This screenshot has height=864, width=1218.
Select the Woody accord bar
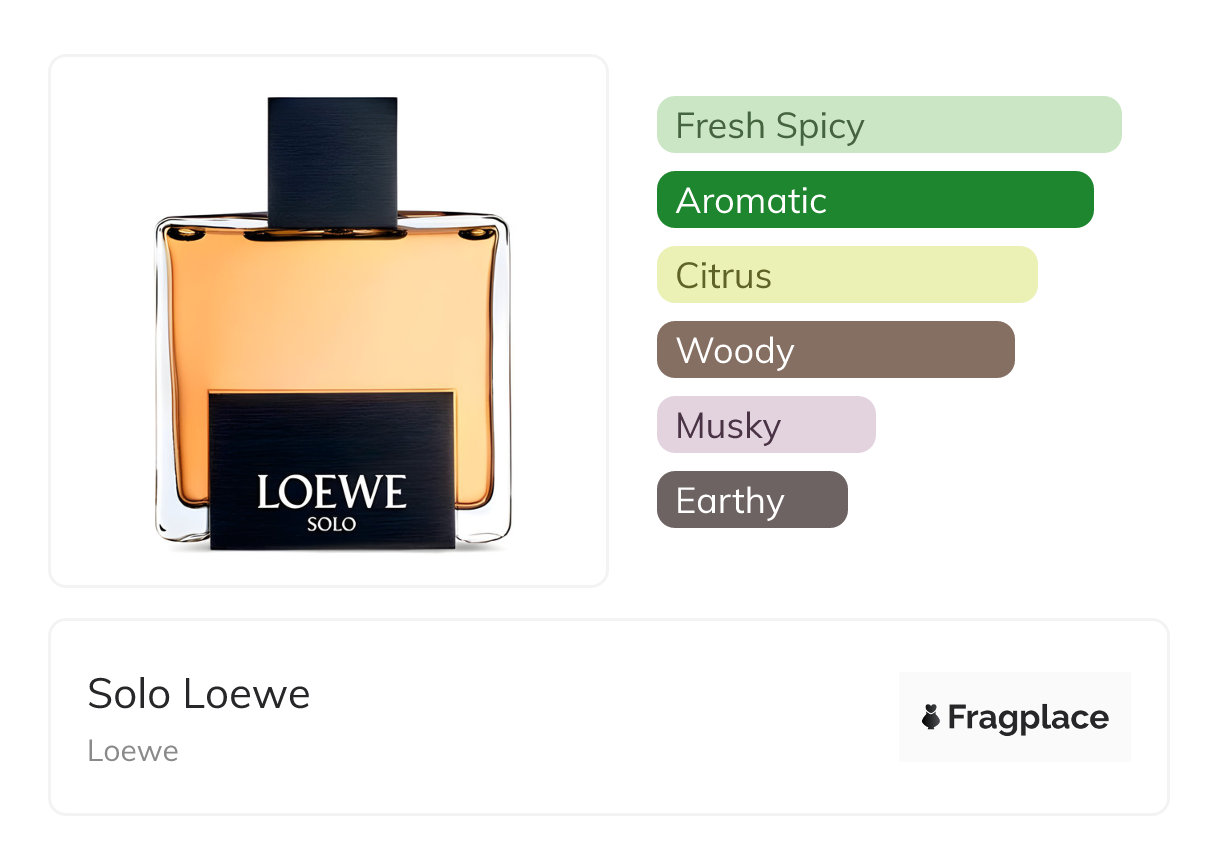836,350
